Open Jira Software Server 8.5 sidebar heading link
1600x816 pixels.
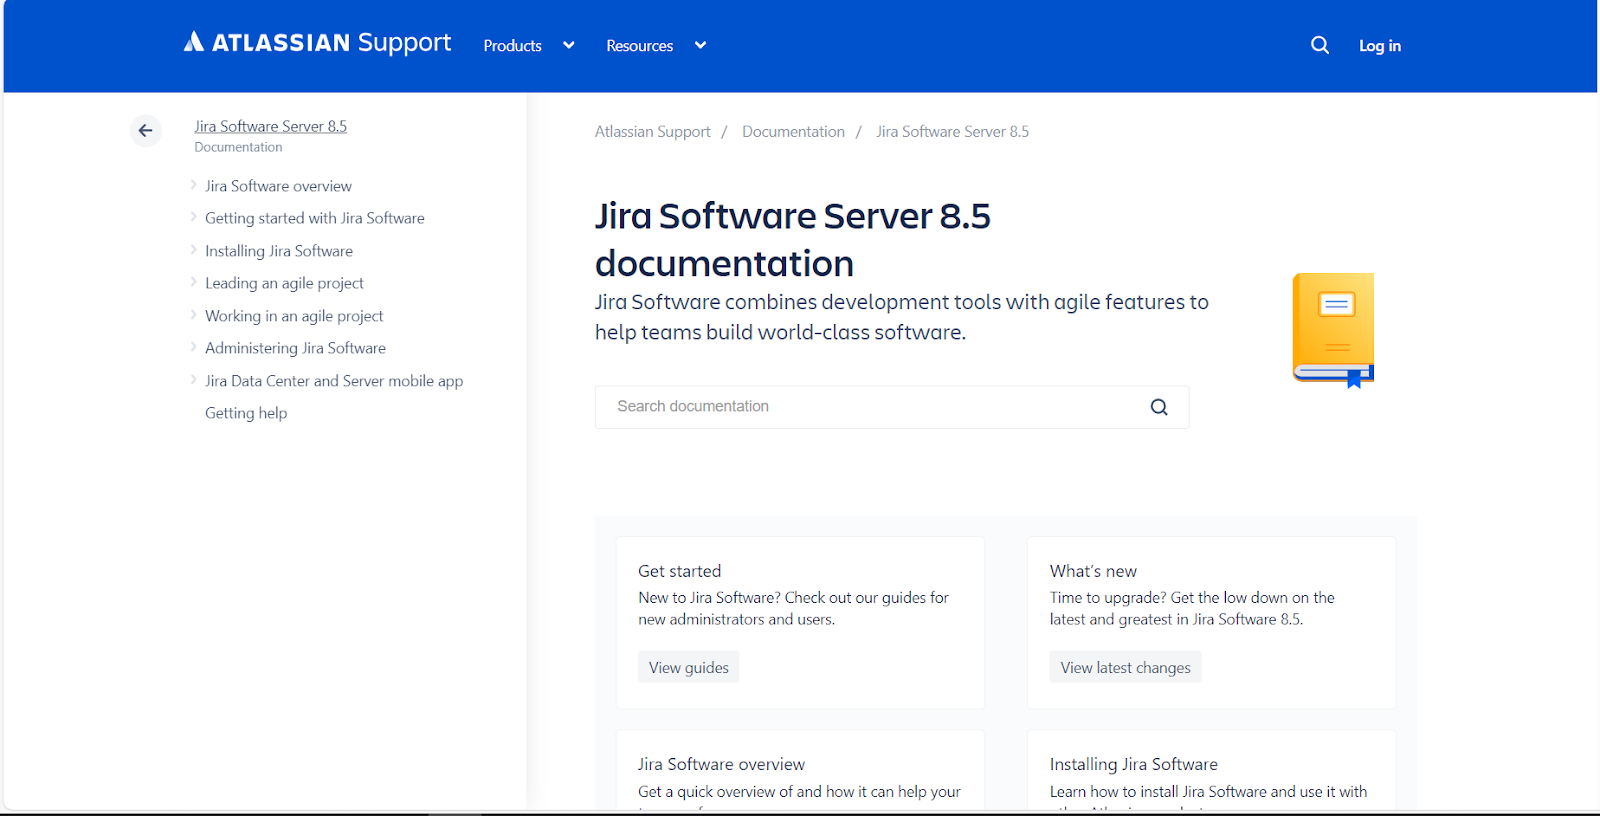[270, 126]
